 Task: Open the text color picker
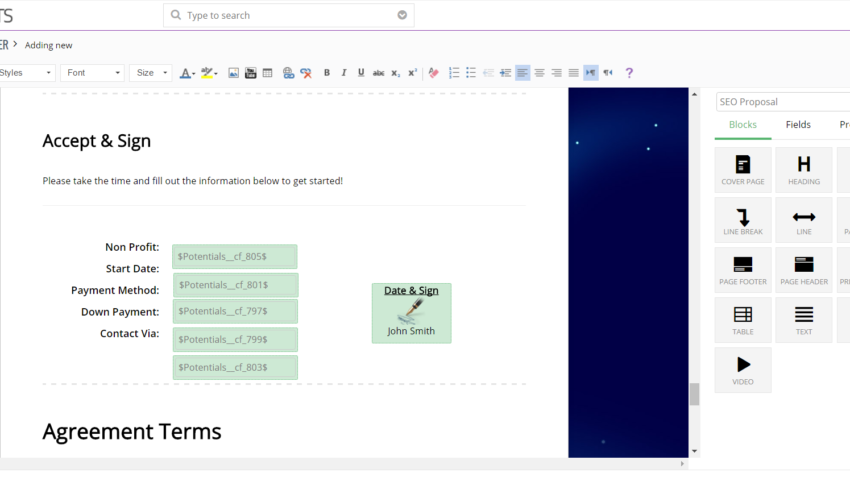click(x=187, y=73)
